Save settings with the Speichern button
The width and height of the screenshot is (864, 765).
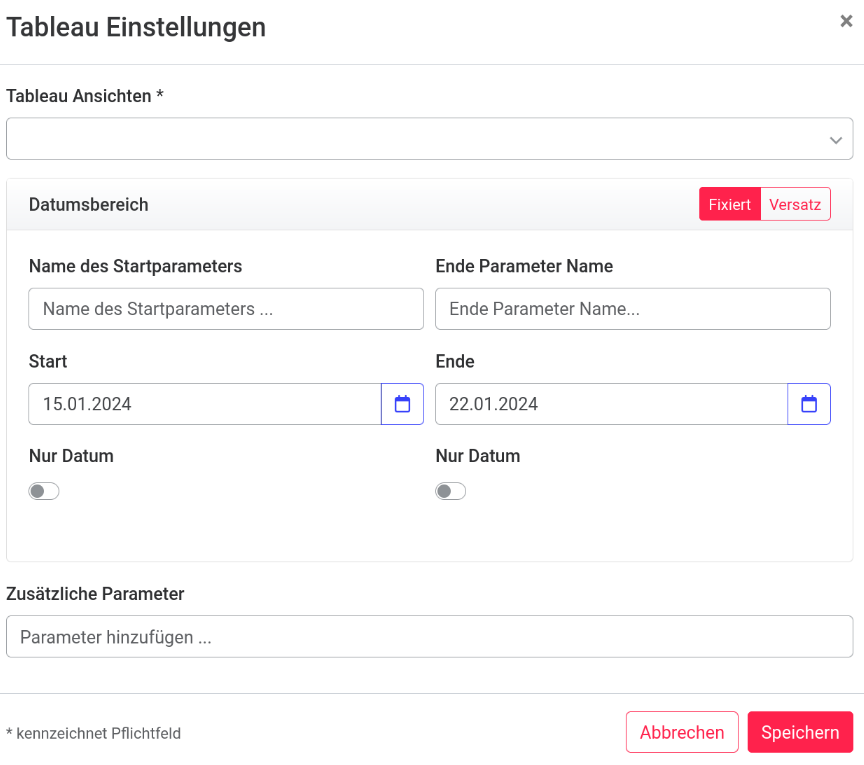pyautogui.click(x=800, y=732)
